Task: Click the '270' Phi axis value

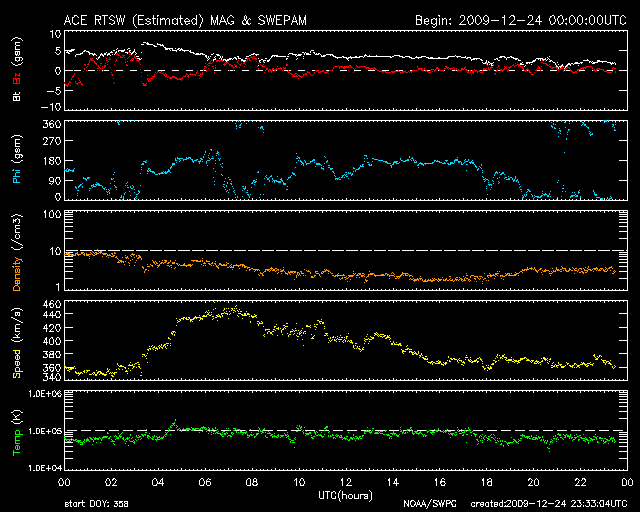Action: [x=52, y=141]
